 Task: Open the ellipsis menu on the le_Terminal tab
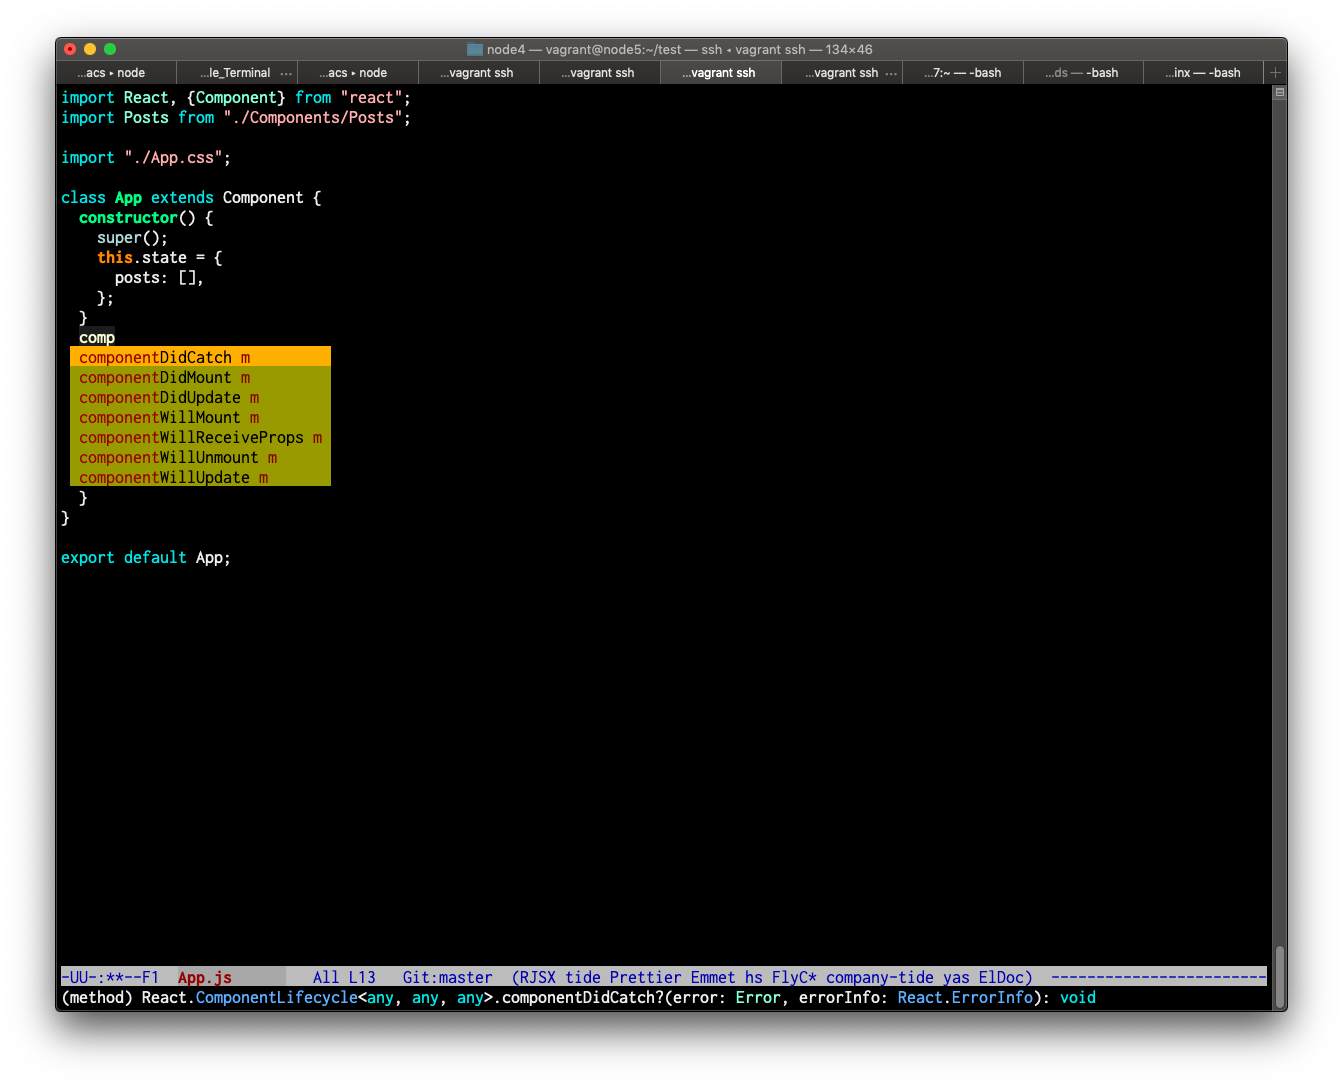(x=287, y=72)
